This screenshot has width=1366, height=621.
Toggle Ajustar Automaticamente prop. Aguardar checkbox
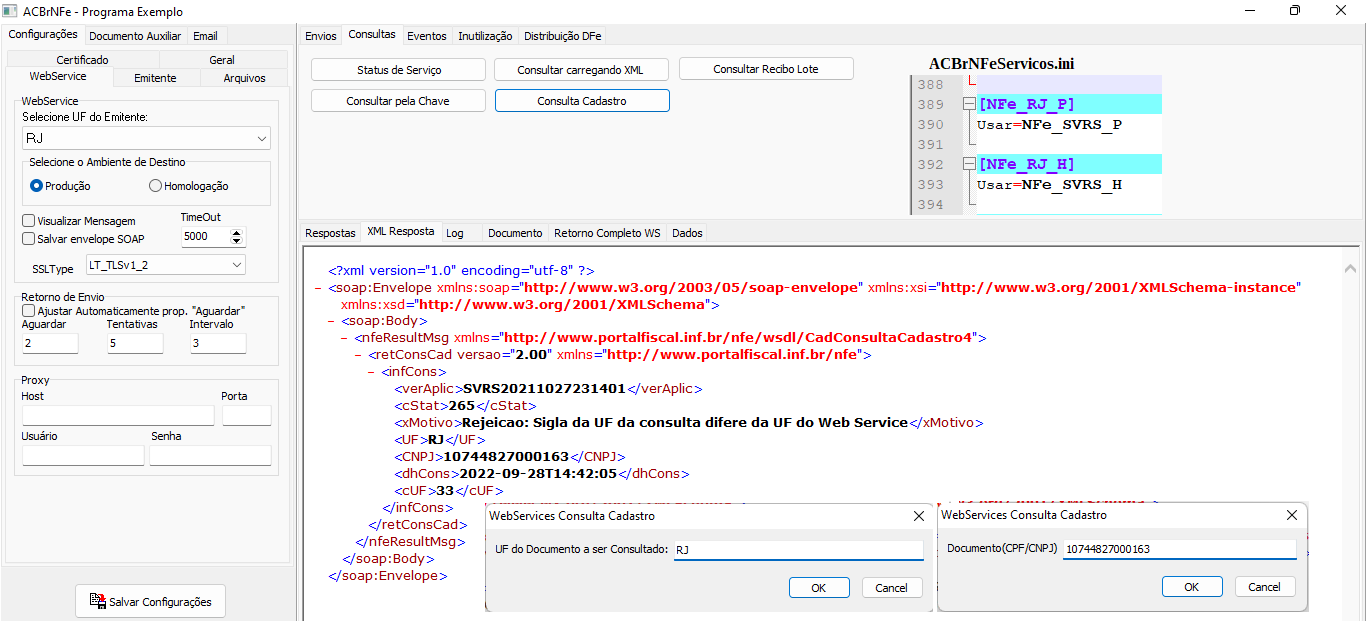(29, 311)
